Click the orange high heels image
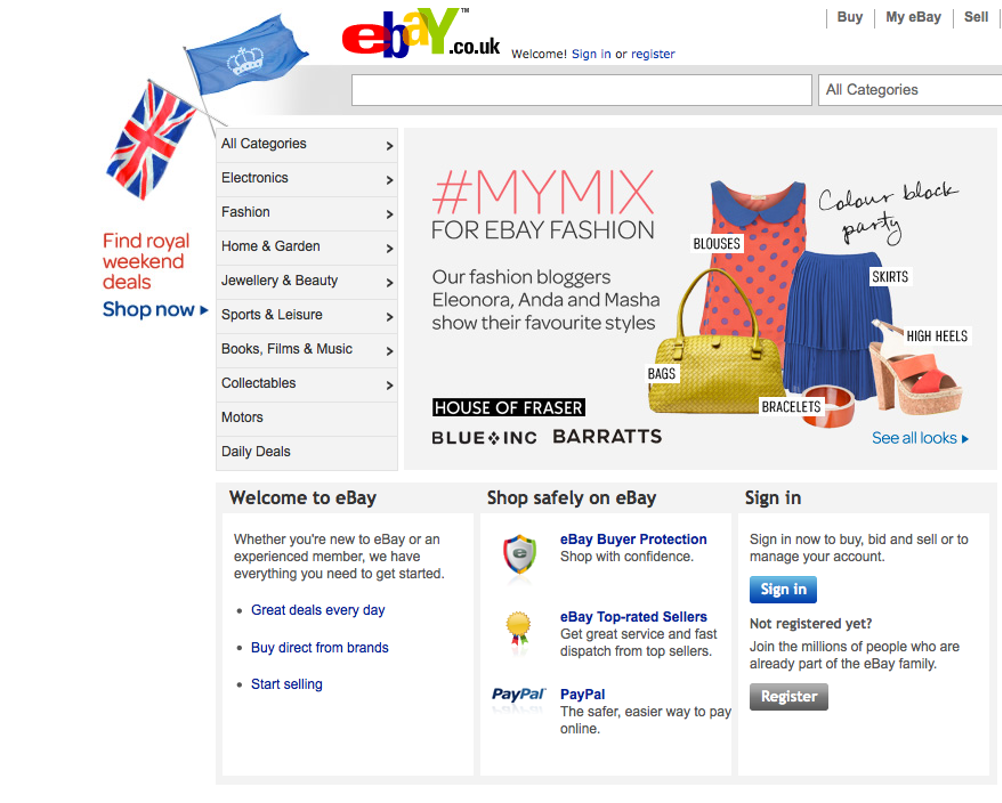The width and height of the screenshot is (1002, 803). [x=916, y=367]
